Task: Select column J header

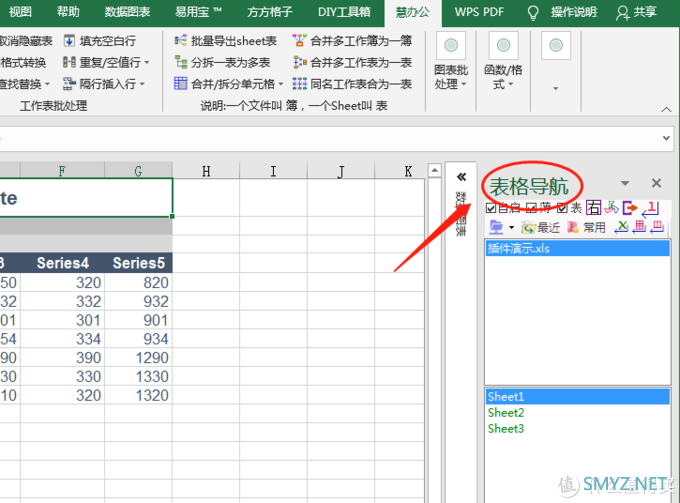Action: pyautogui.click(x=341, y=171)
